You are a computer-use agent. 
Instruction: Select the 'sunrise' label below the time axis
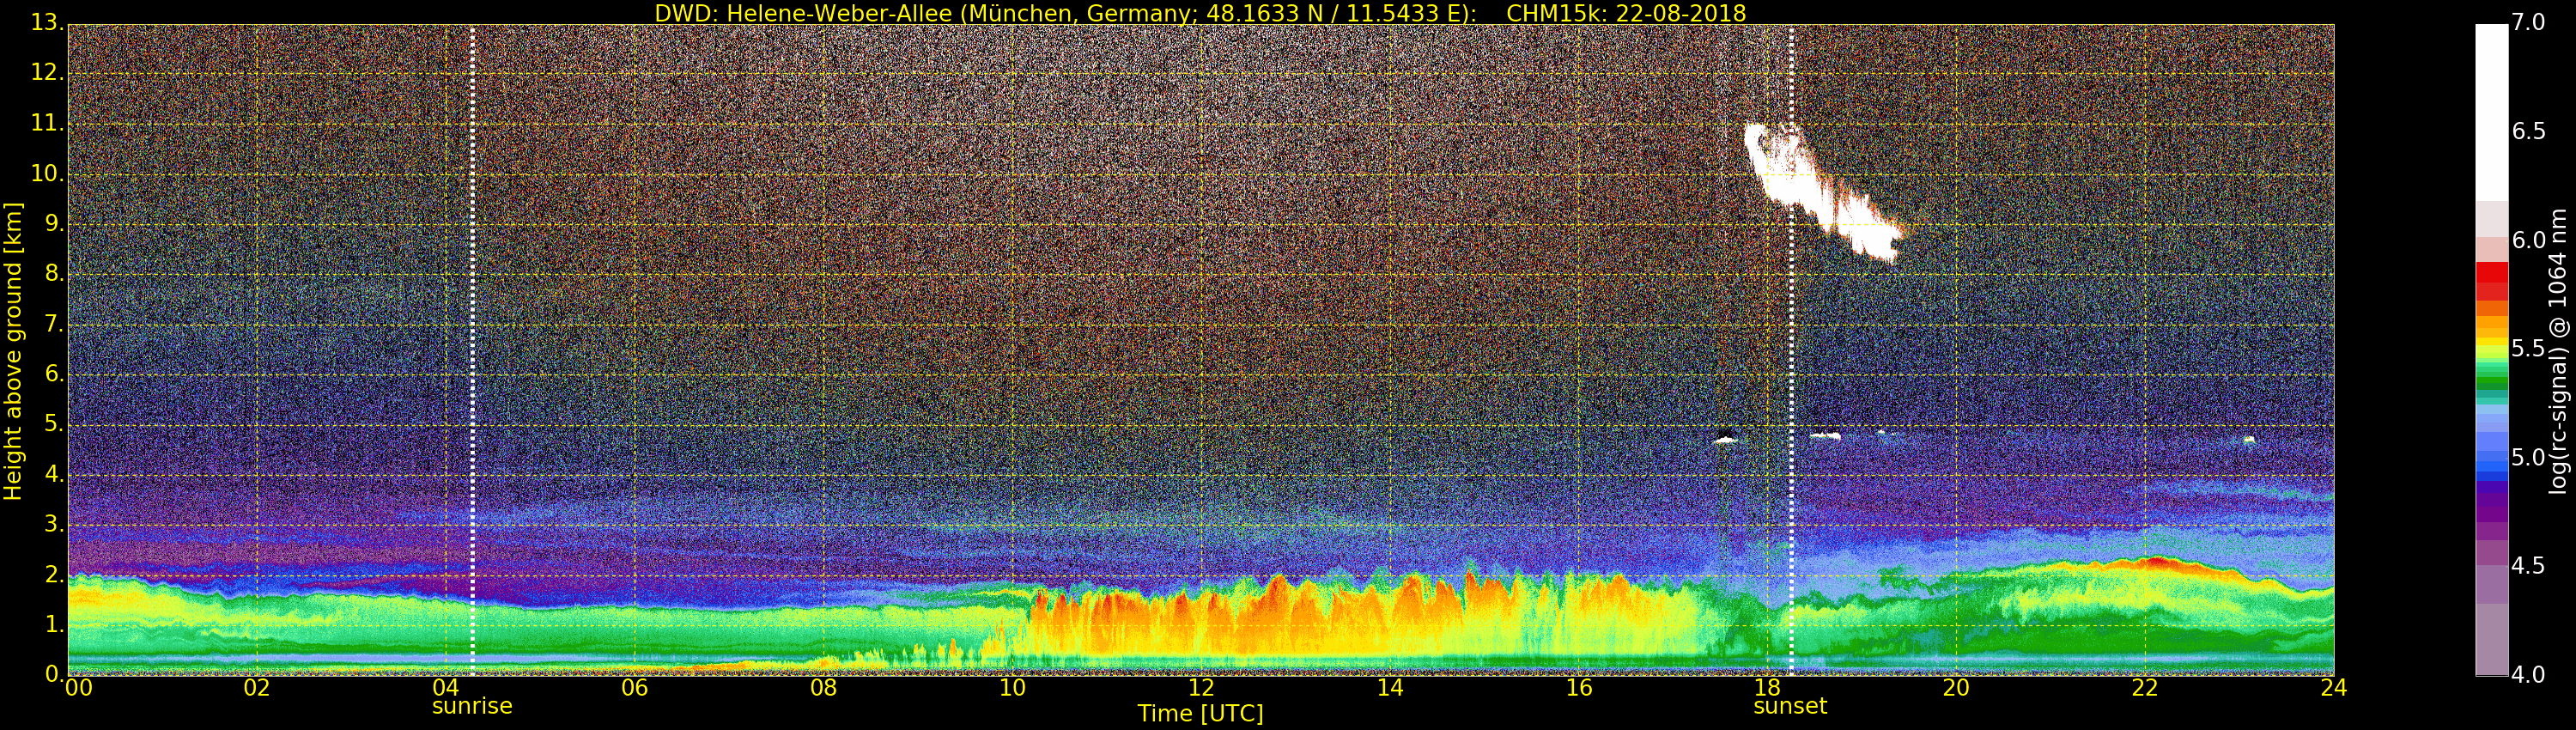pyautogui.click(x=472, y=706)
